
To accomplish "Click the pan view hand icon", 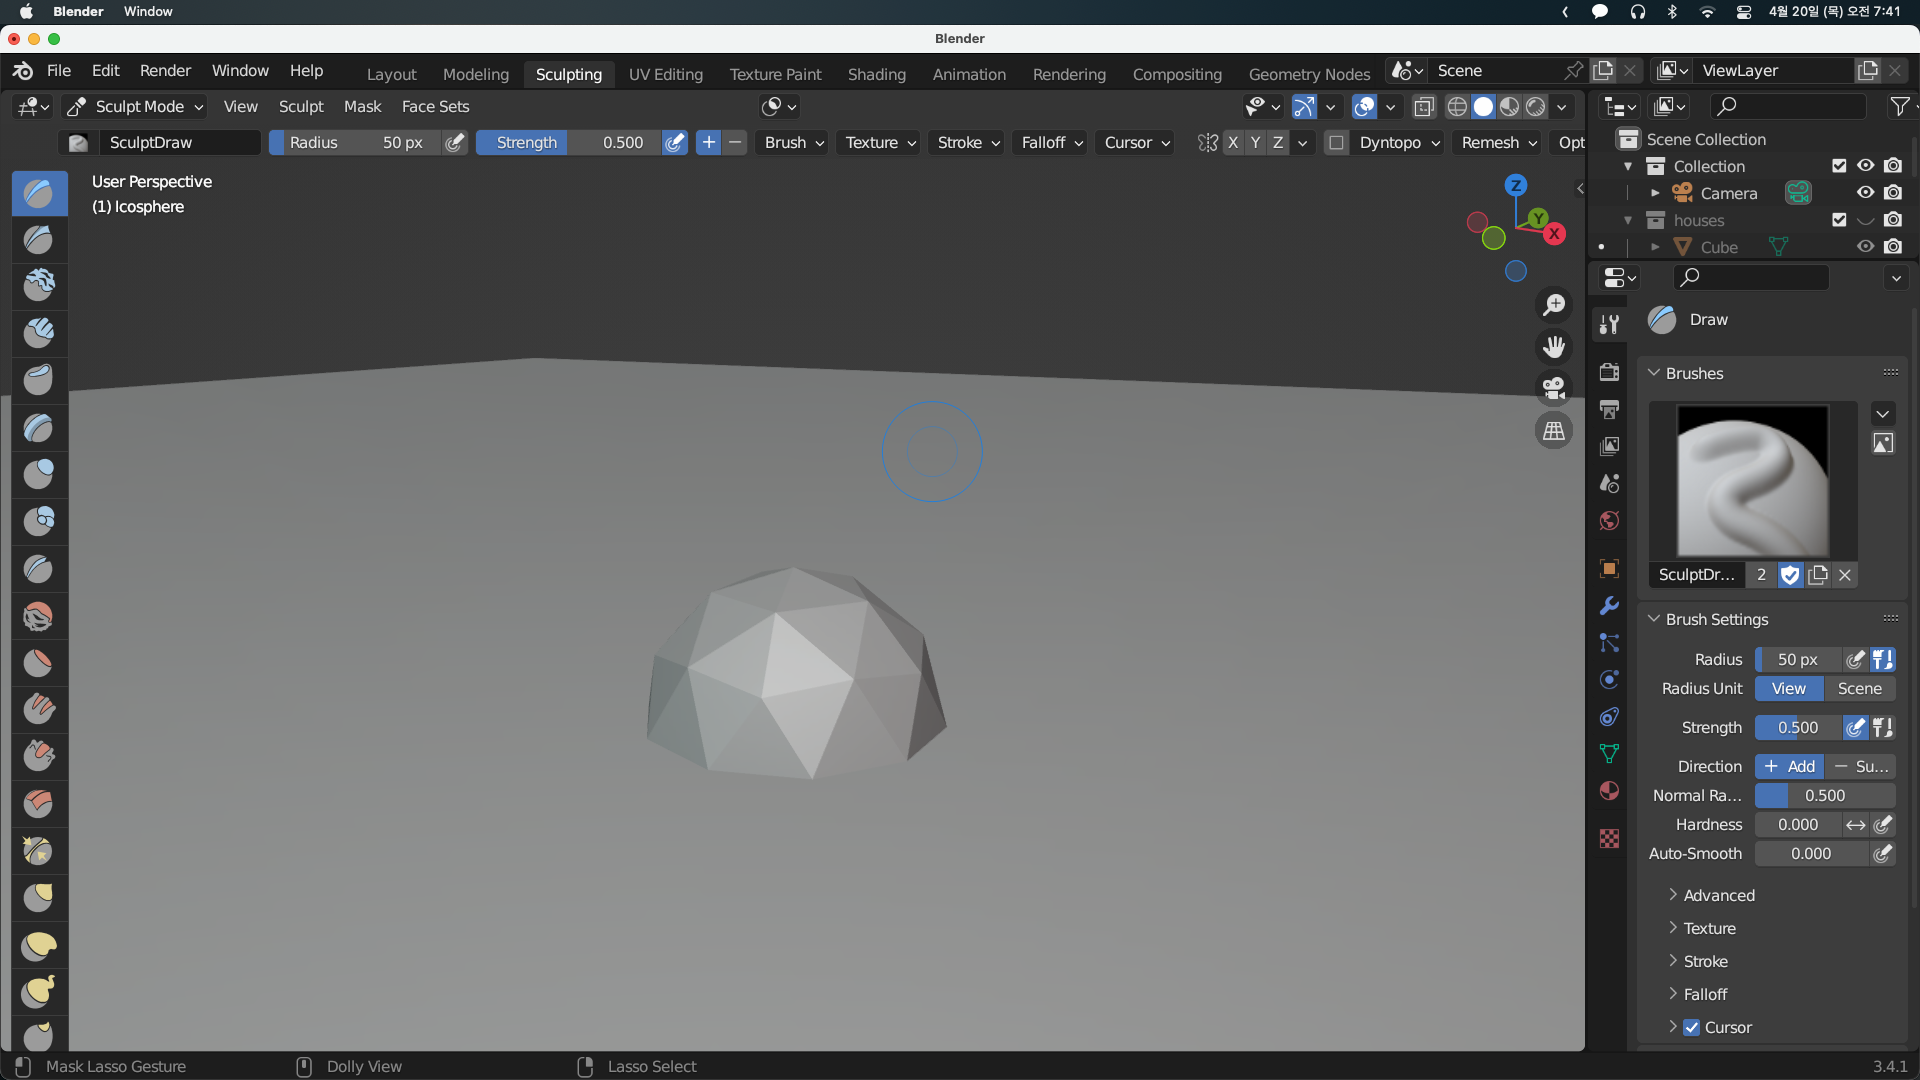I will point(1554,346).
